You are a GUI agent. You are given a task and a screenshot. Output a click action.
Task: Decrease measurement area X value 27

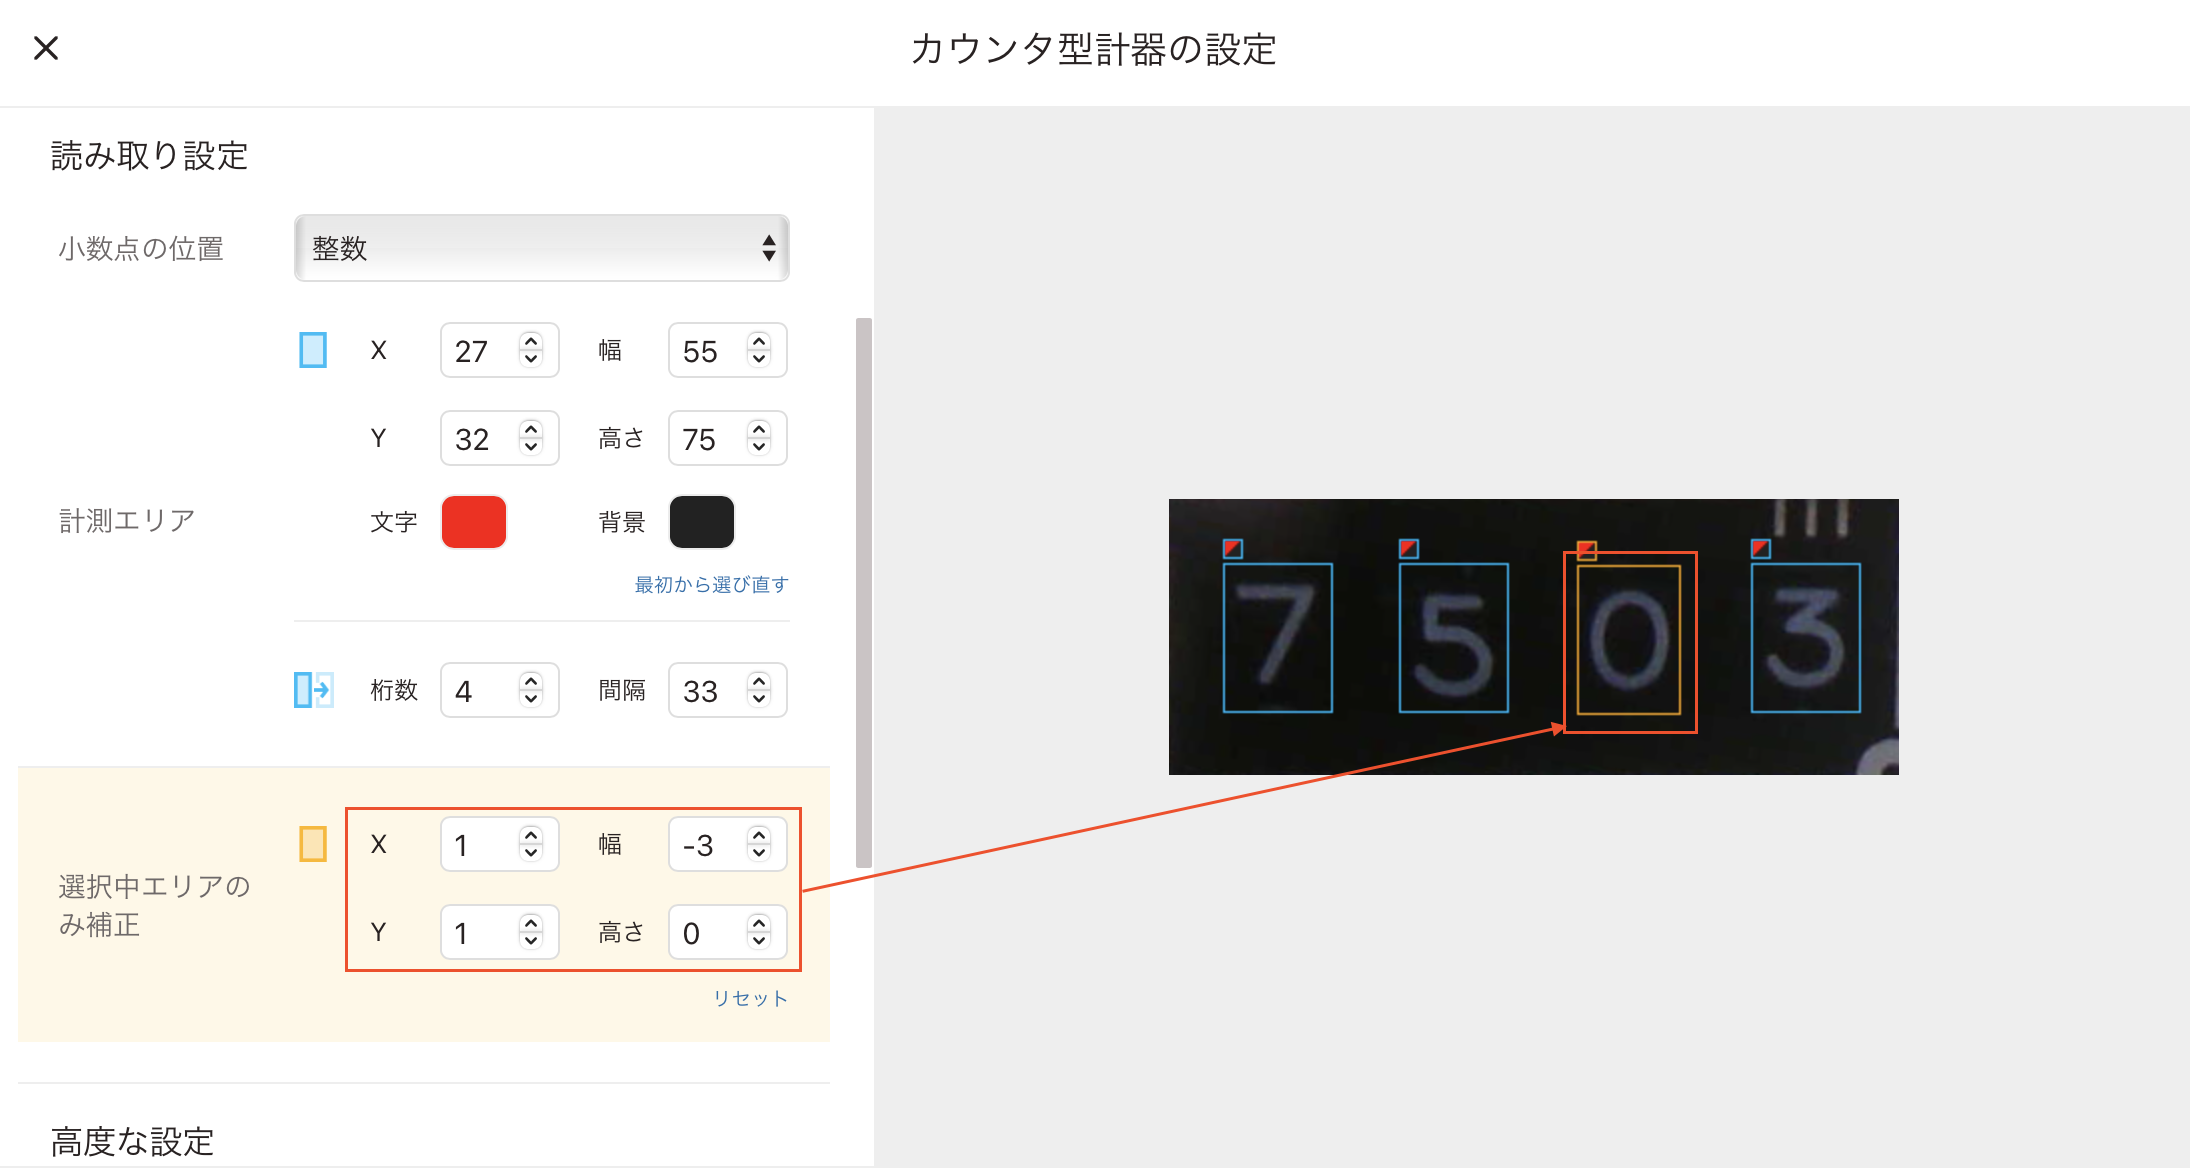point(531,359)
